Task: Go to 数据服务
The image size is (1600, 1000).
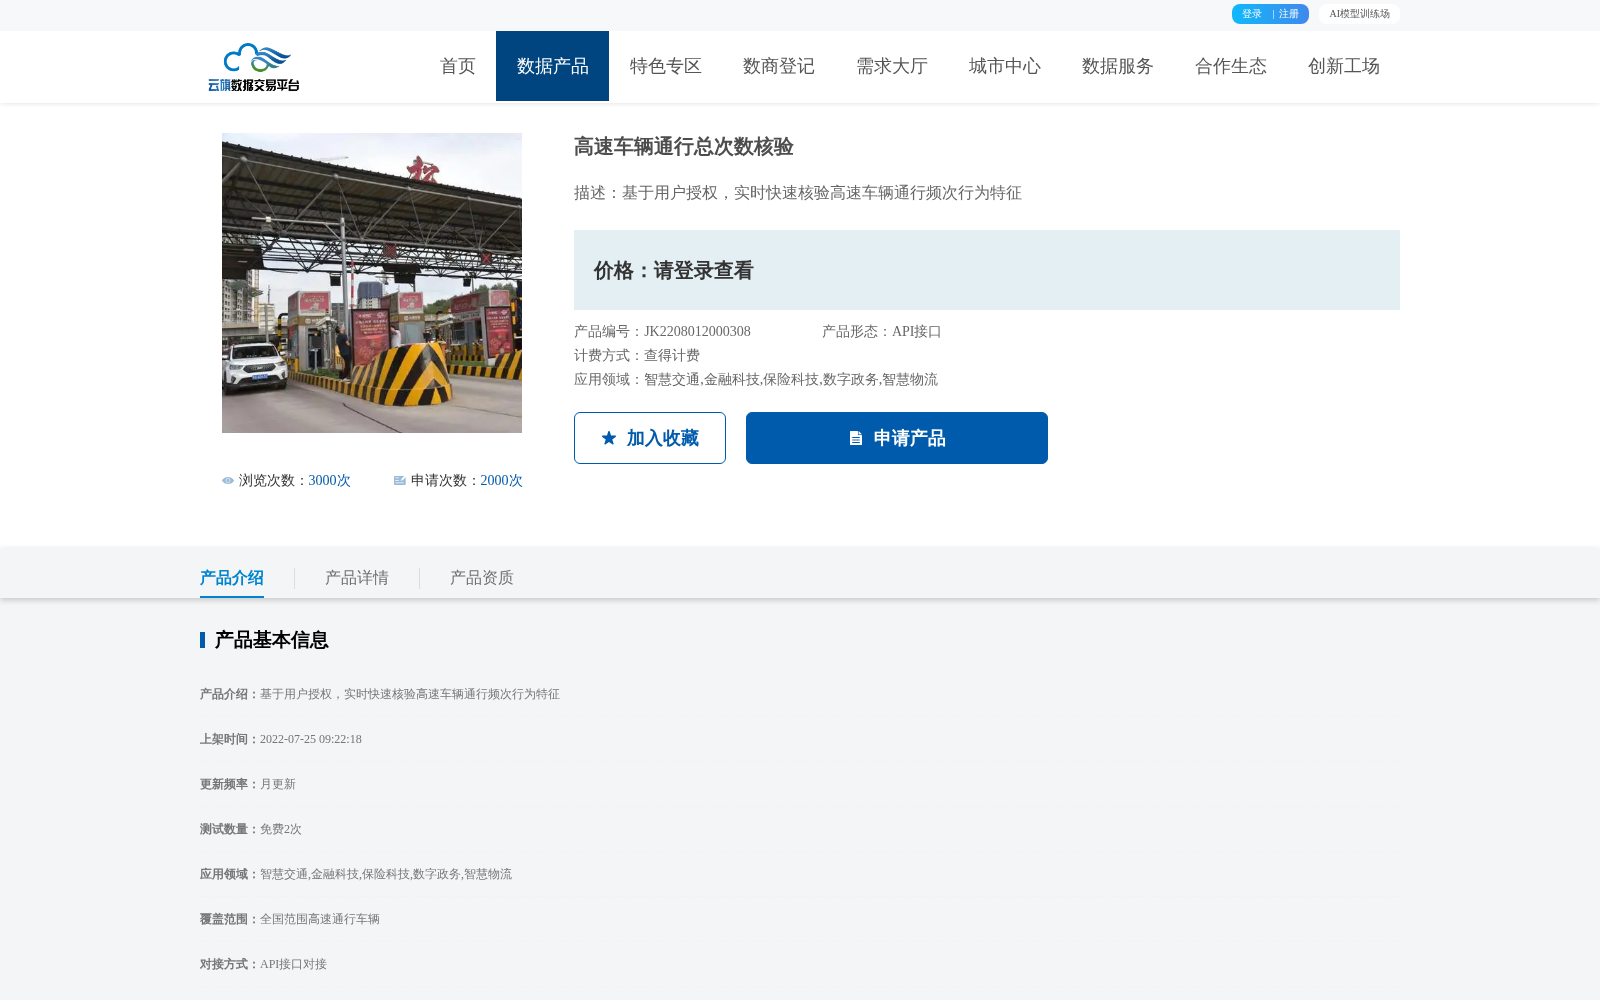Action: tap(1118, 66)
